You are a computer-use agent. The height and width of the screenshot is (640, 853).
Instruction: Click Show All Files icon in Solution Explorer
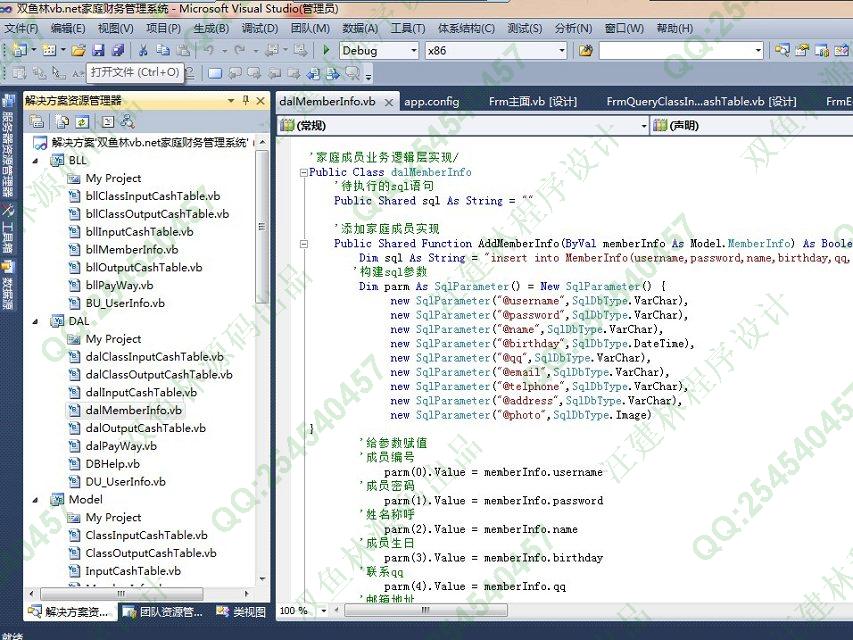[x=62, y=121]
